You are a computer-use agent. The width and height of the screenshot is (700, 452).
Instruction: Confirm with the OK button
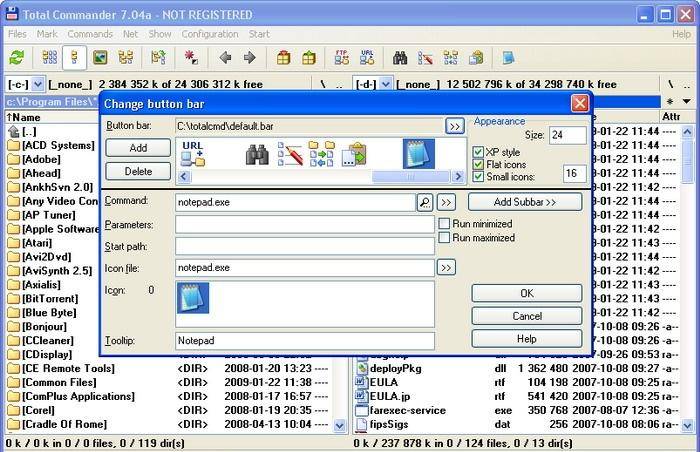point(527,293)
